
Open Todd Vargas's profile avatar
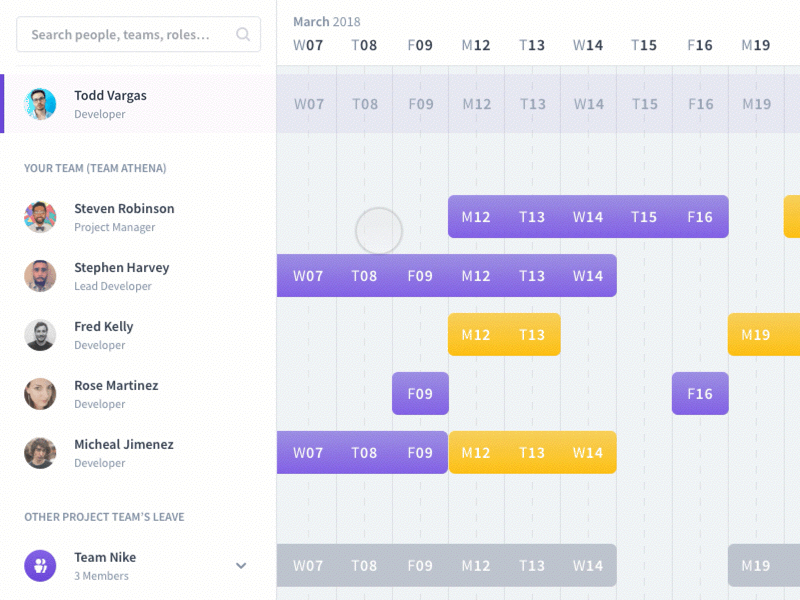pyautogui.click(x=40, y=104)
